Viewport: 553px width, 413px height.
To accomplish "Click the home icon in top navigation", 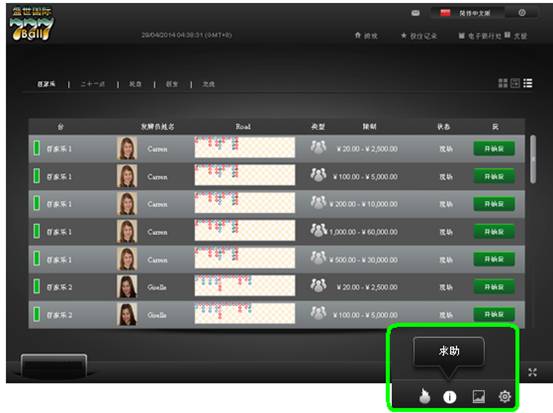I will [358, 35].
